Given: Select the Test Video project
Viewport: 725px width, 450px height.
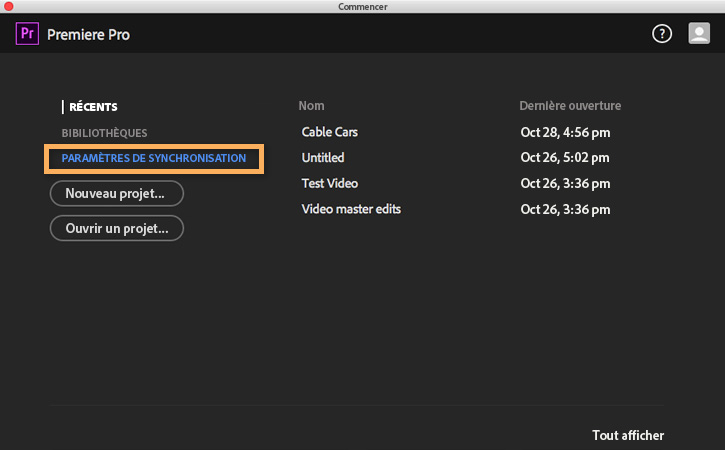Looking at the screenshot, I should 330,184.
